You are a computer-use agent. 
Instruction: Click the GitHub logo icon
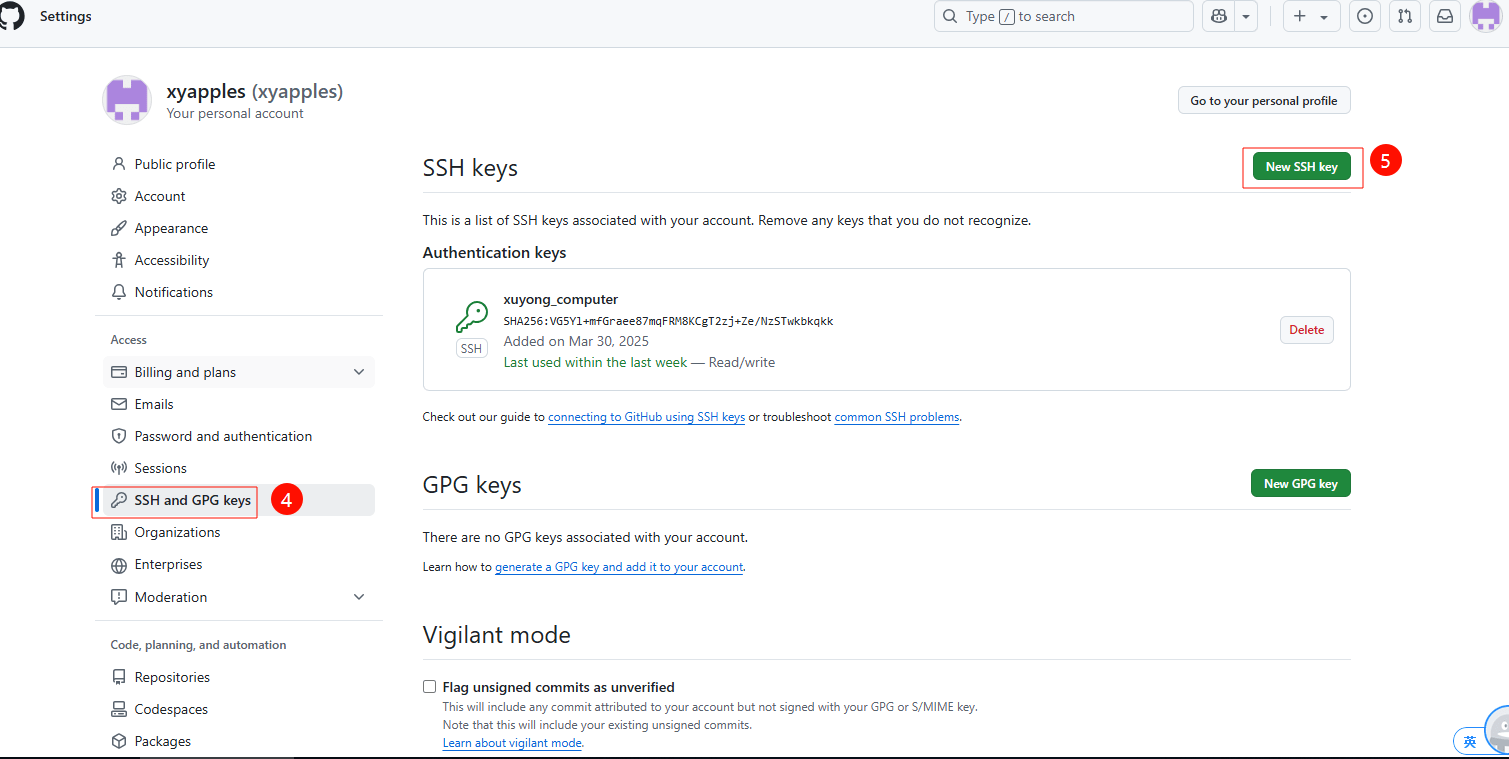[x=12, y=16]
